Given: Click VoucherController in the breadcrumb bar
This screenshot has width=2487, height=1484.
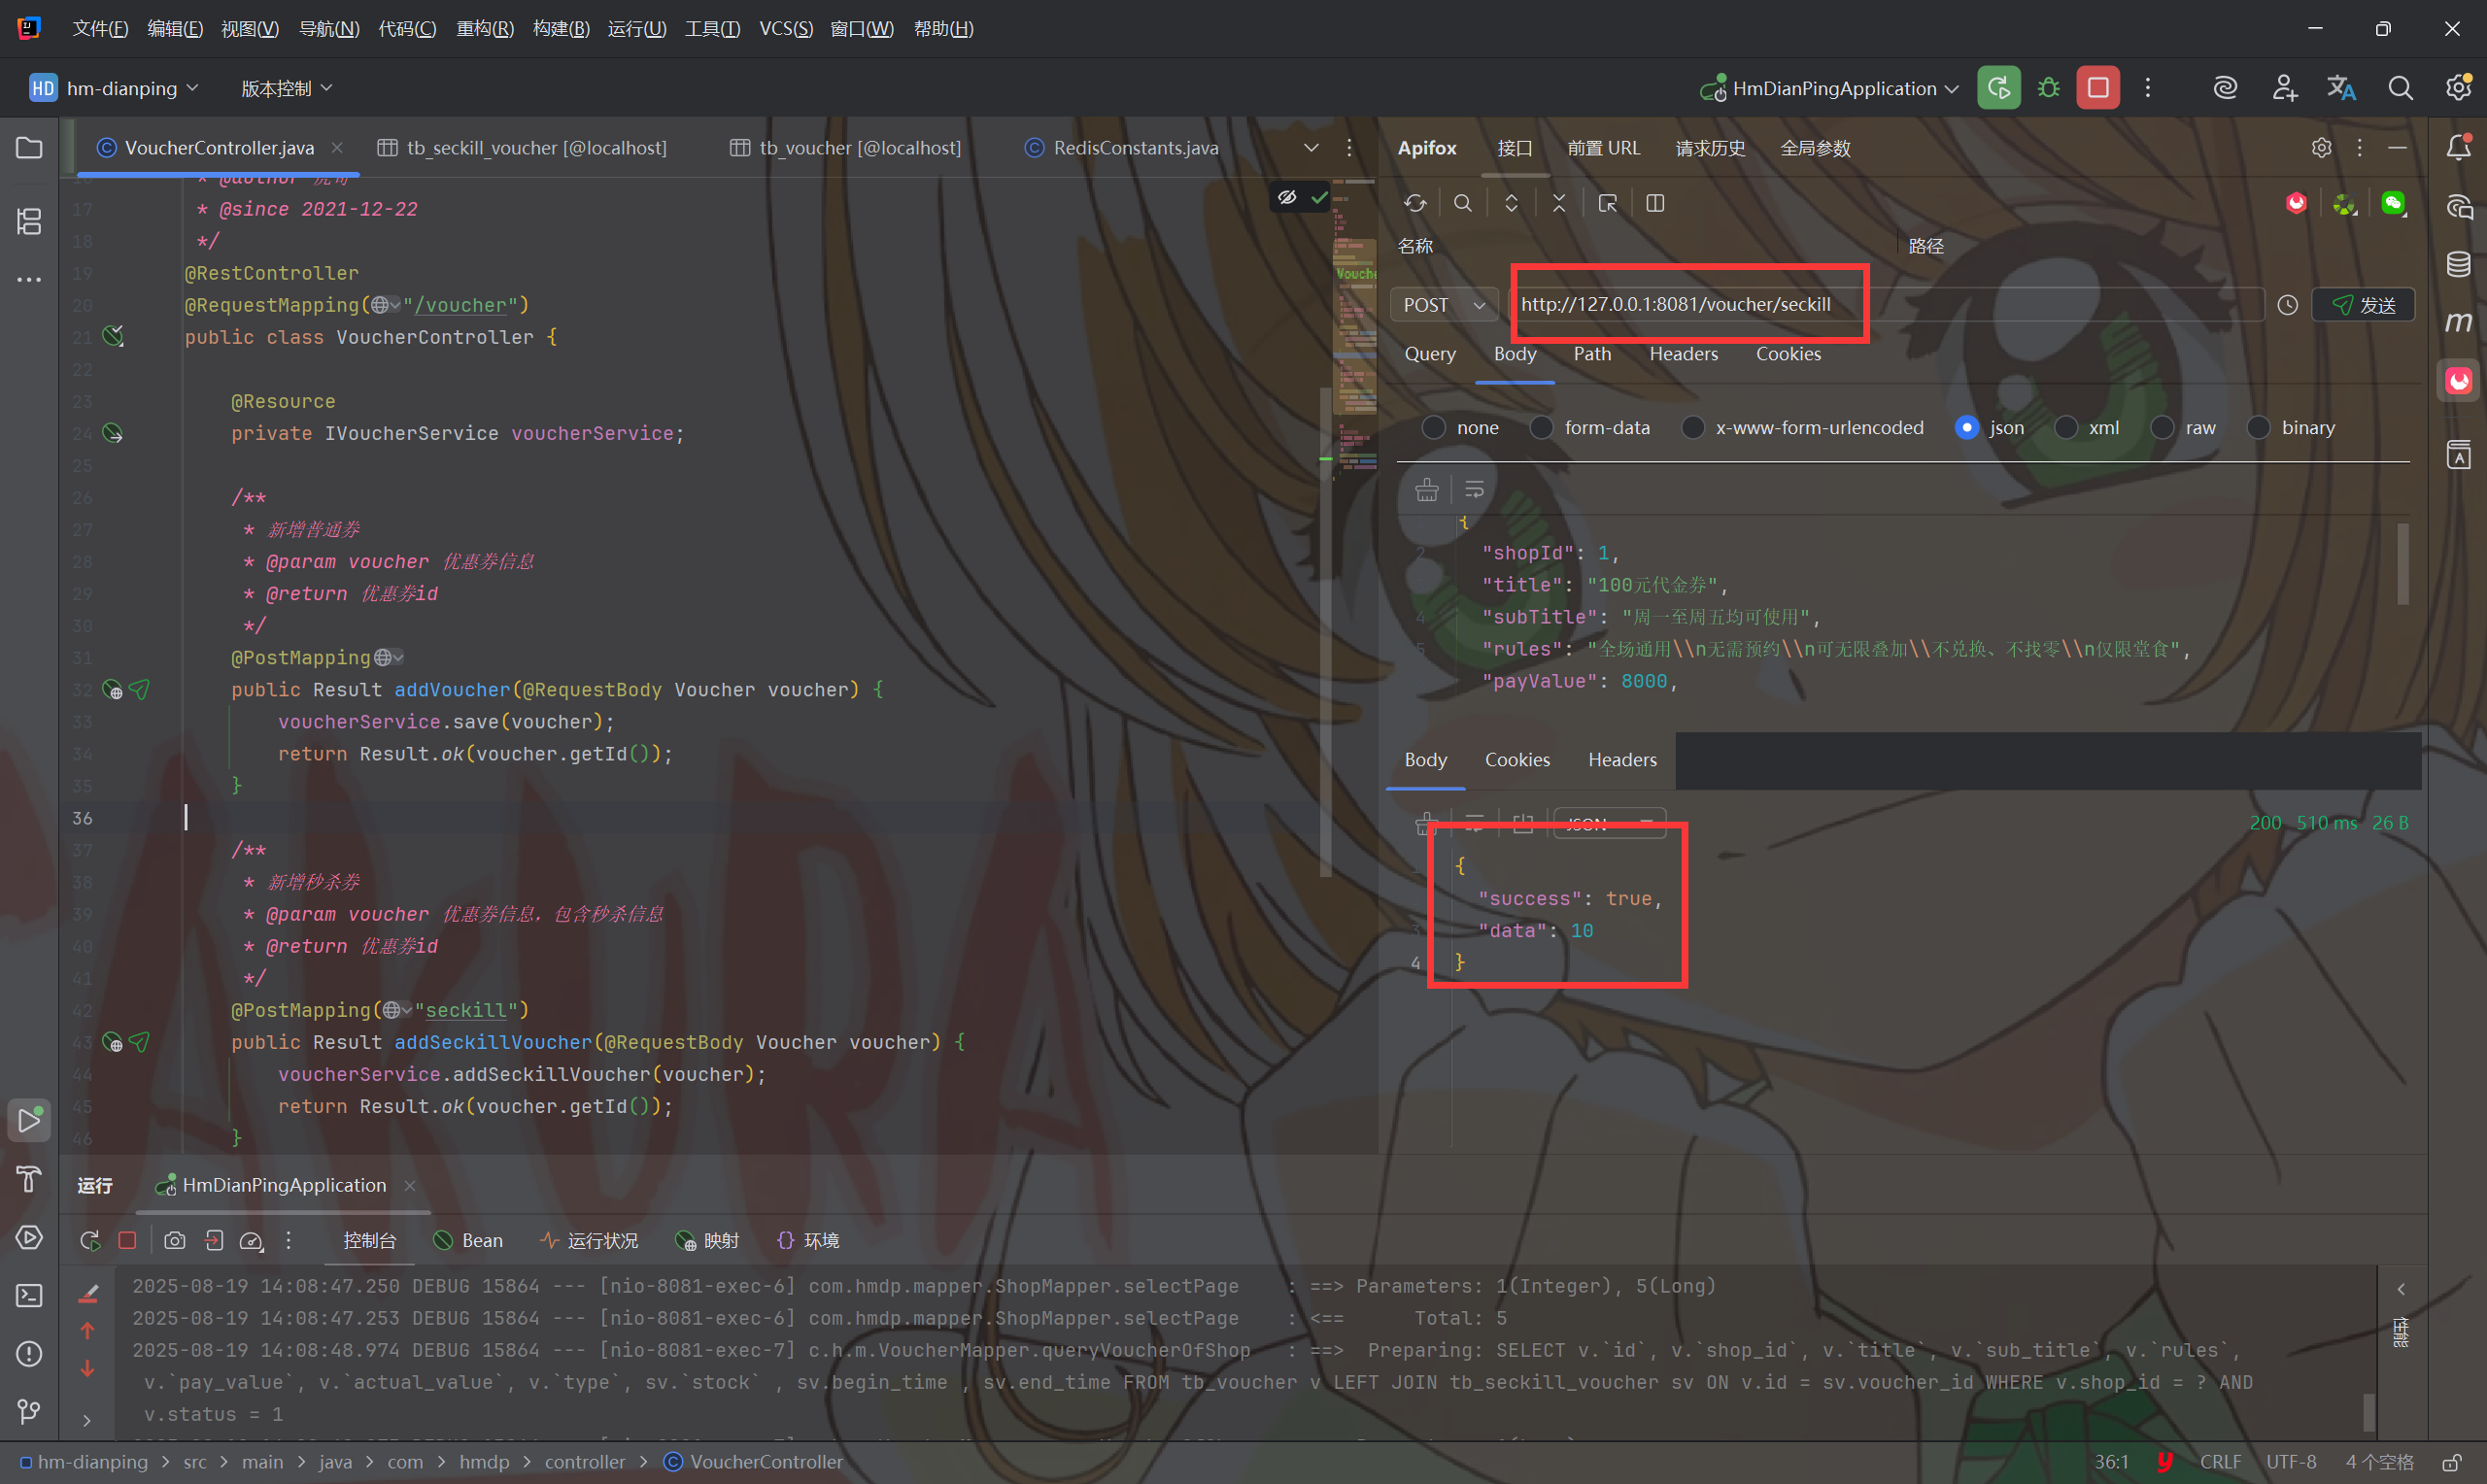Looking at the screenshot, I should pos(766,1461).
